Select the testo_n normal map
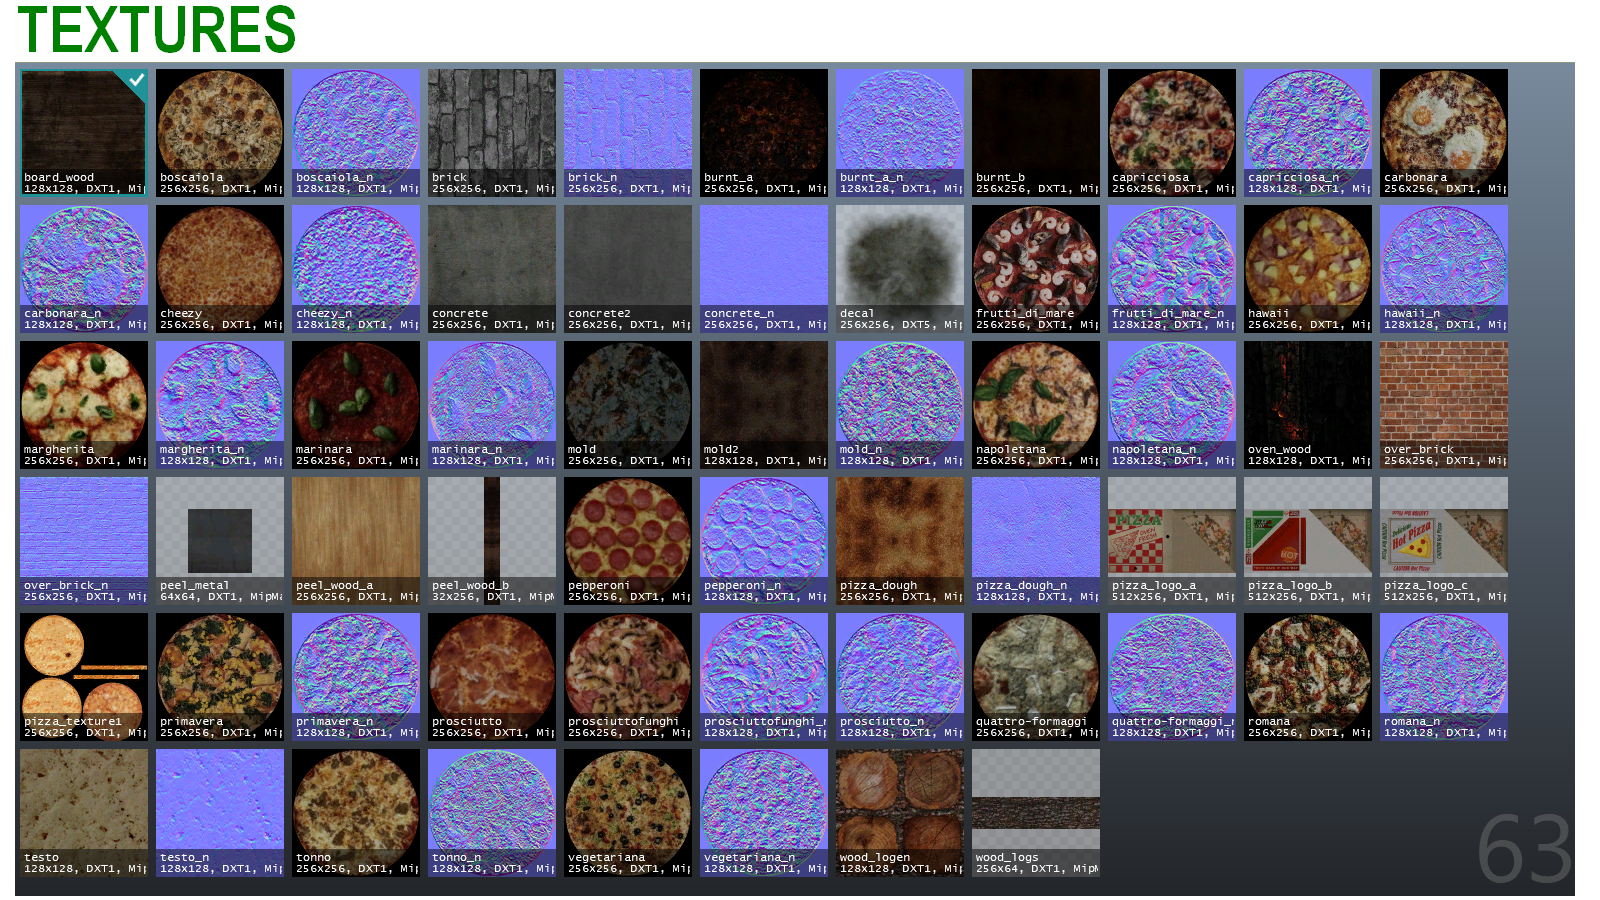Viewport: 1600px width, 900px height. tap(220, 813)
